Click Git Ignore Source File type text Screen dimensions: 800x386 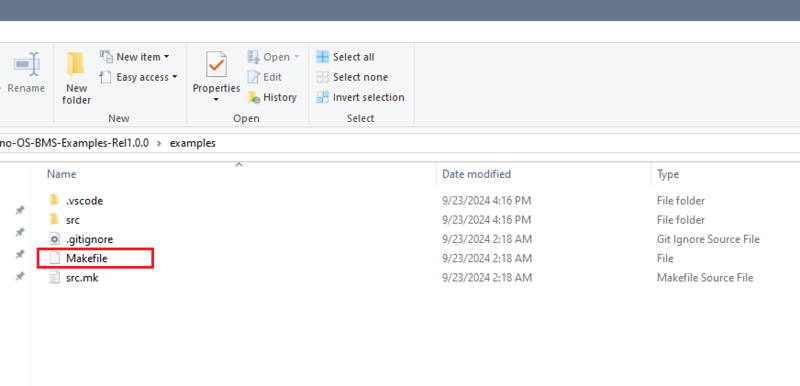(708, 239)
